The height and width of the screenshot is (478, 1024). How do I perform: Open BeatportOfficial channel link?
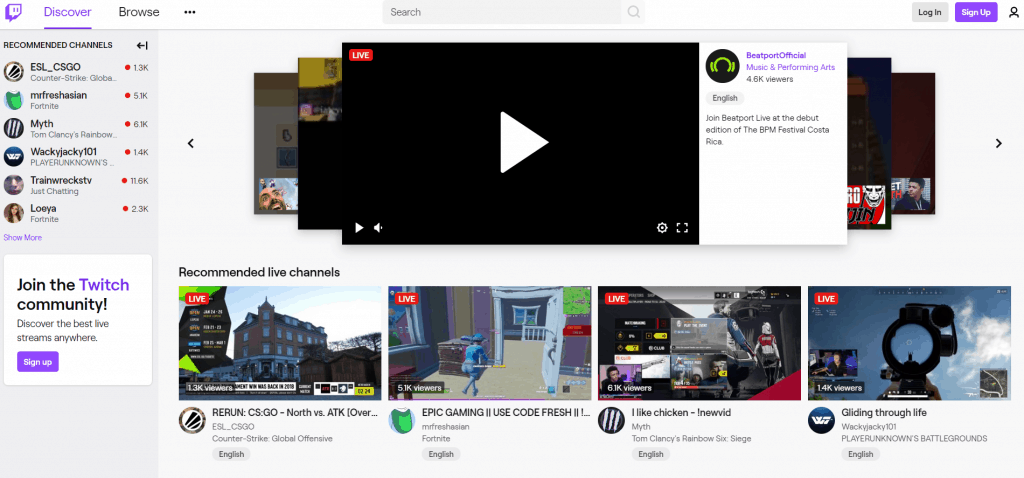point(776,56)
